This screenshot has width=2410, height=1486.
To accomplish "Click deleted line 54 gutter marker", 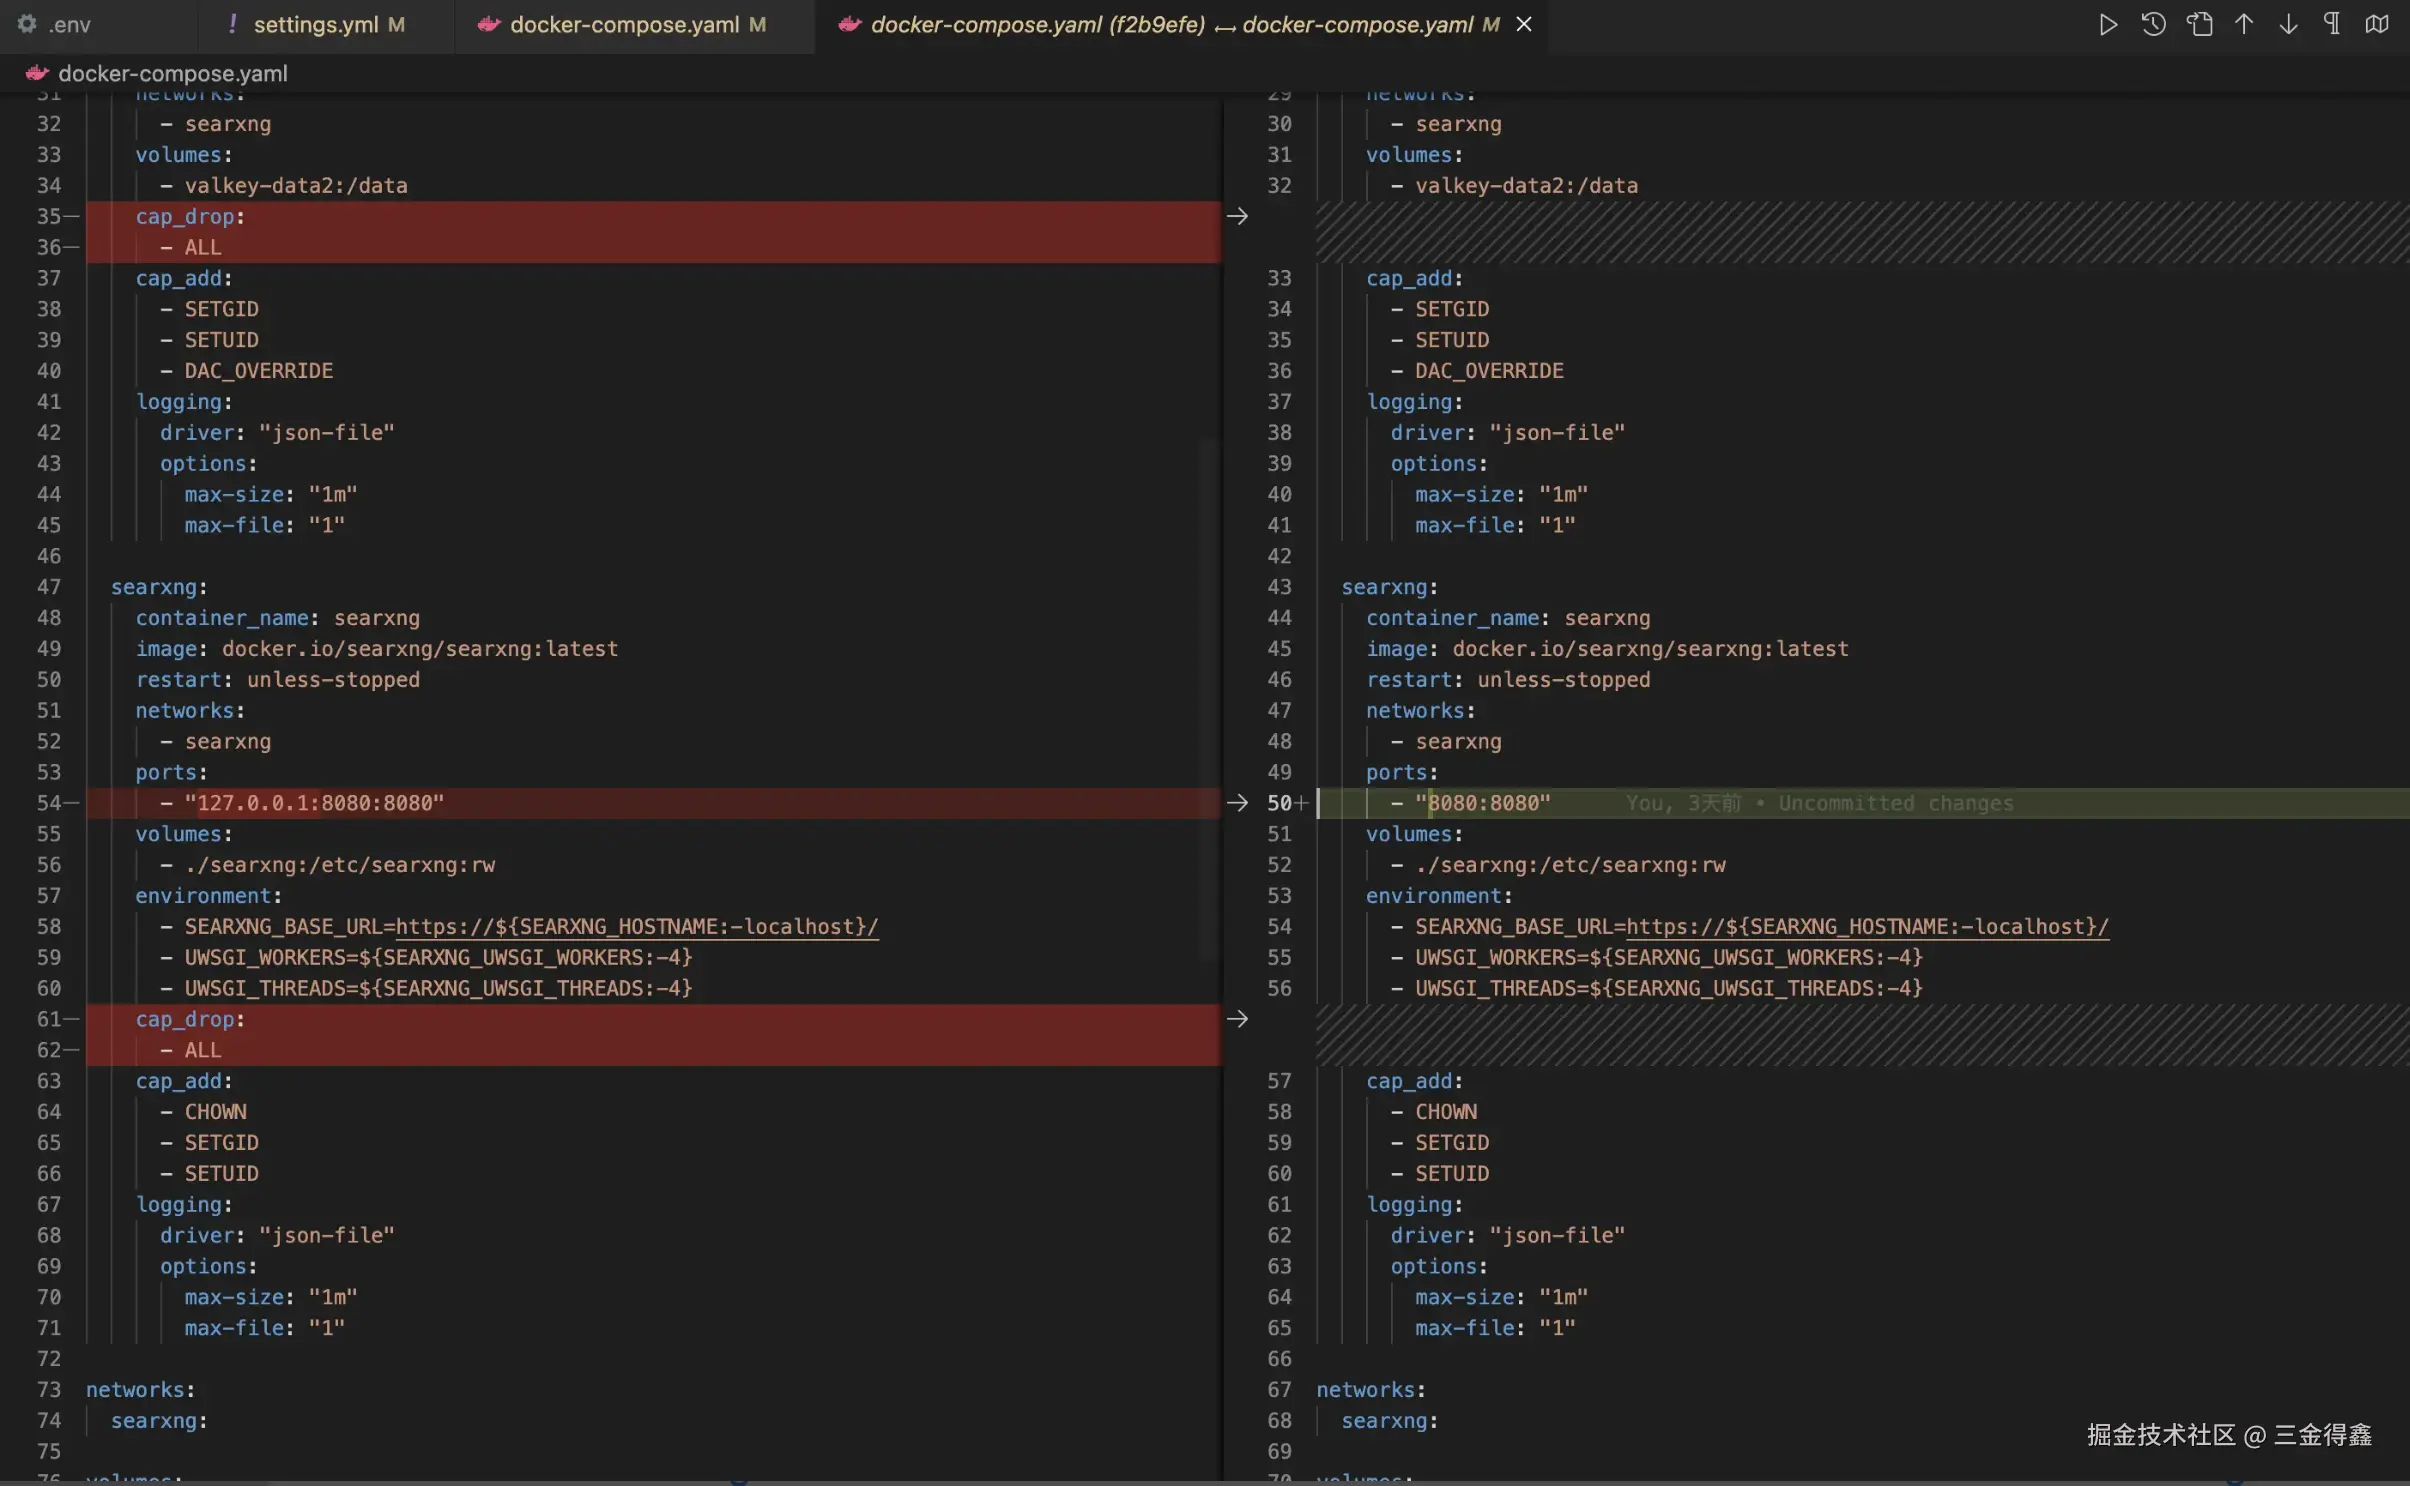I will point(71,803).
